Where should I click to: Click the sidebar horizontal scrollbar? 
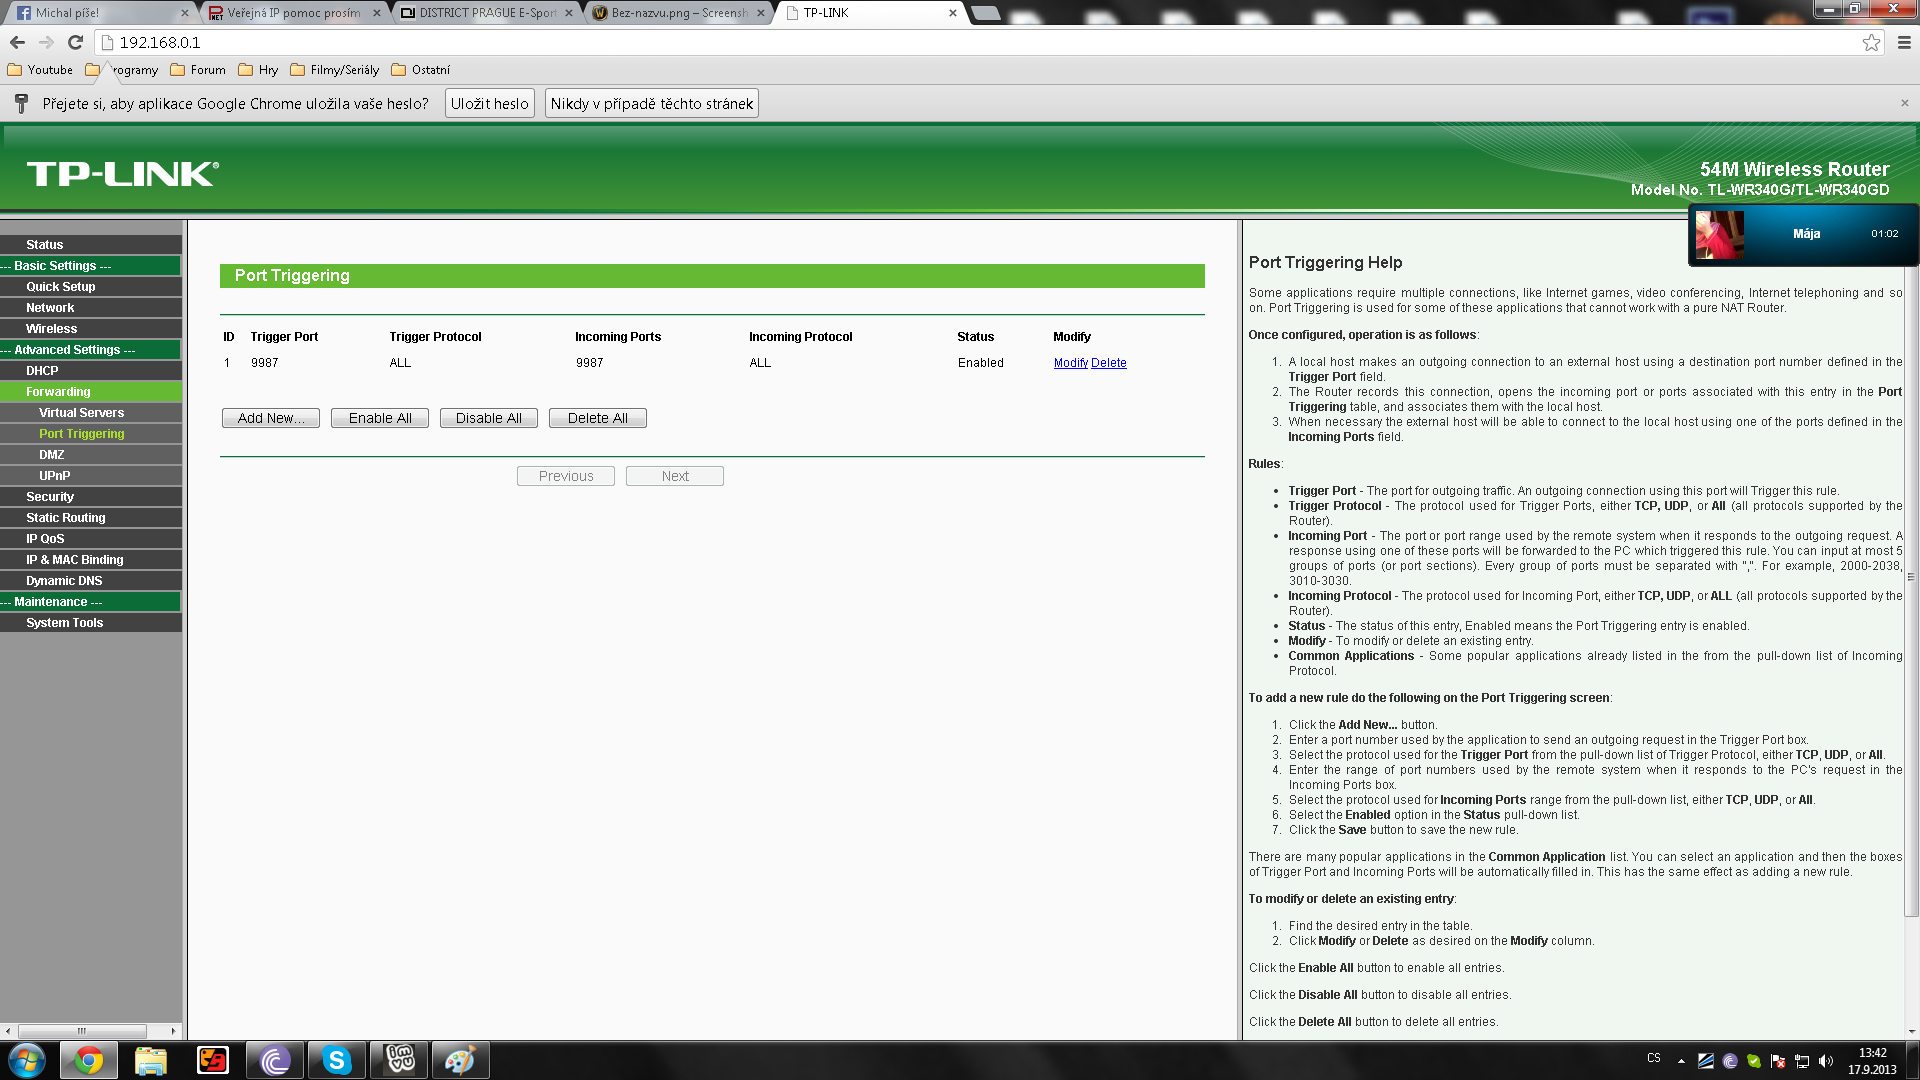82,1031
